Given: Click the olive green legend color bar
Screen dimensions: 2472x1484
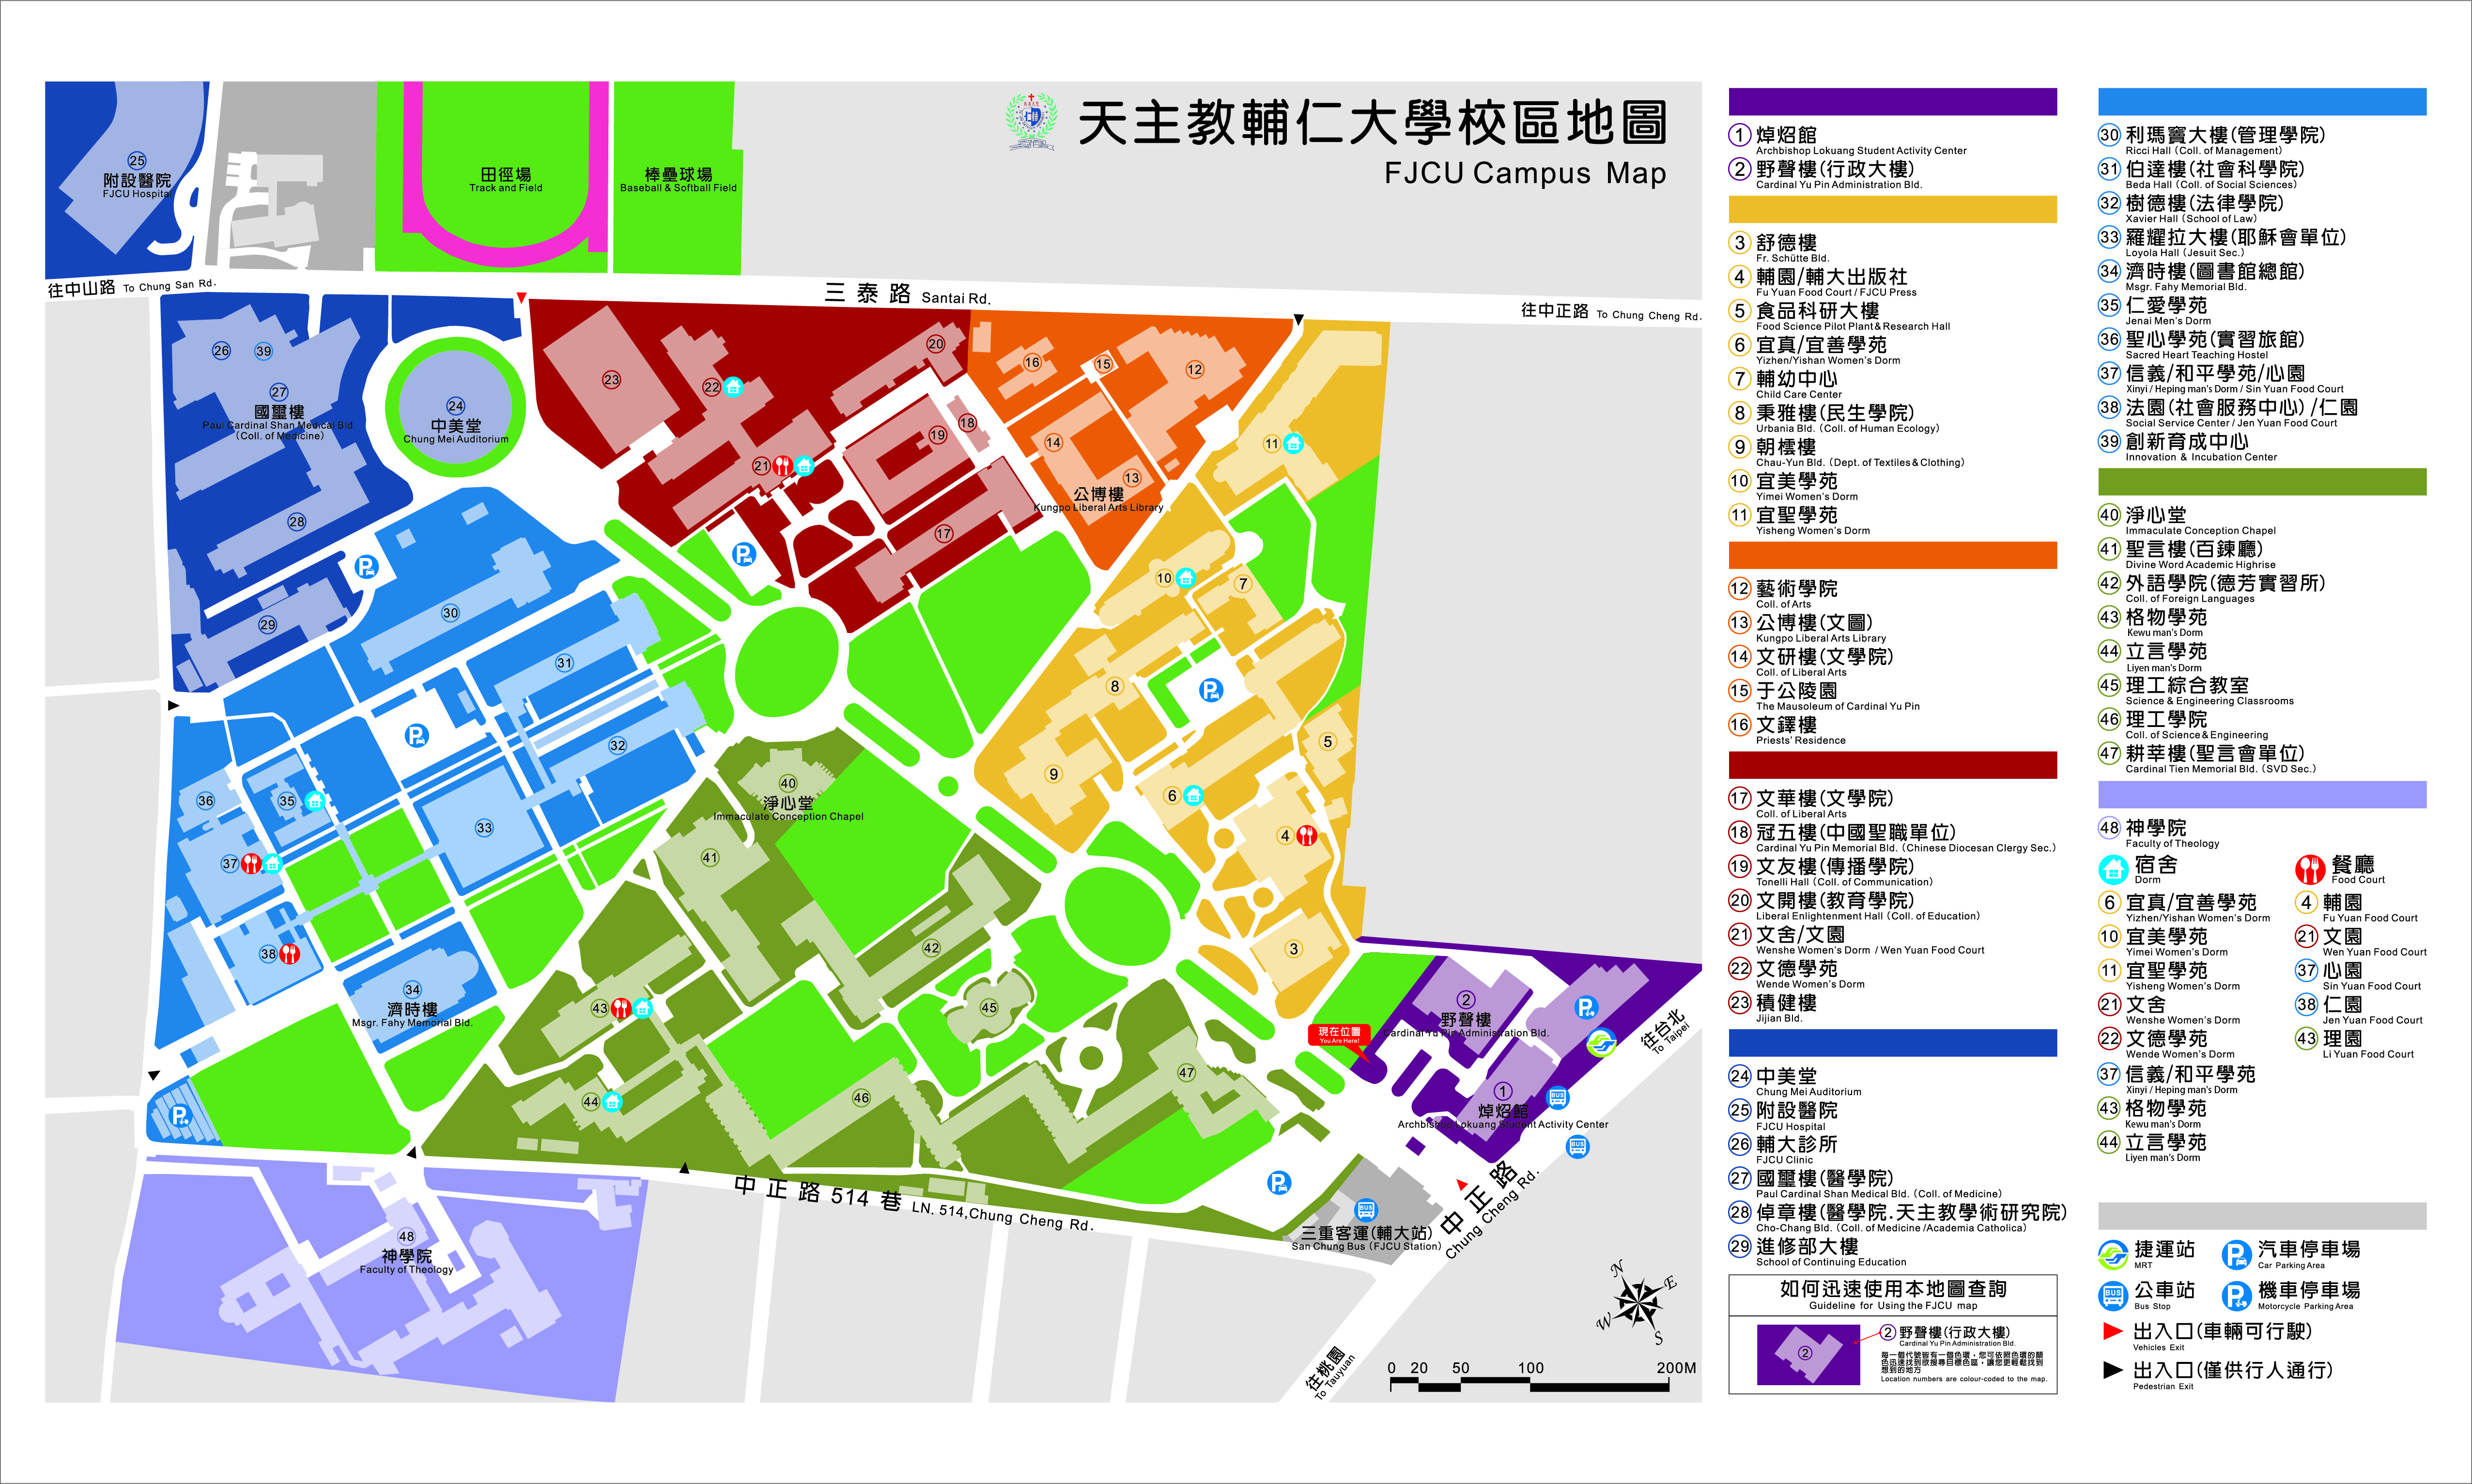Looking at the screenshot, I should 2262,482.
